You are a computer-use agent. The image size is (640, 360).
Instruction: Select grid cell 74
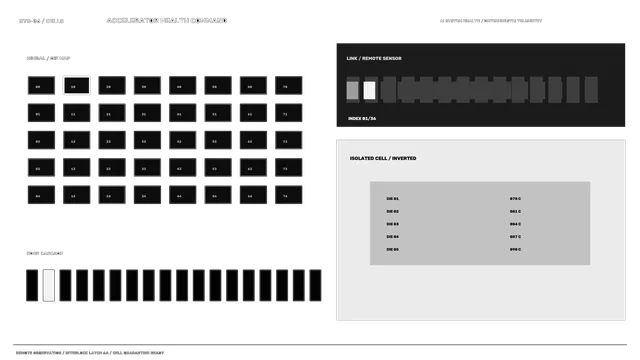pos(289,195)
